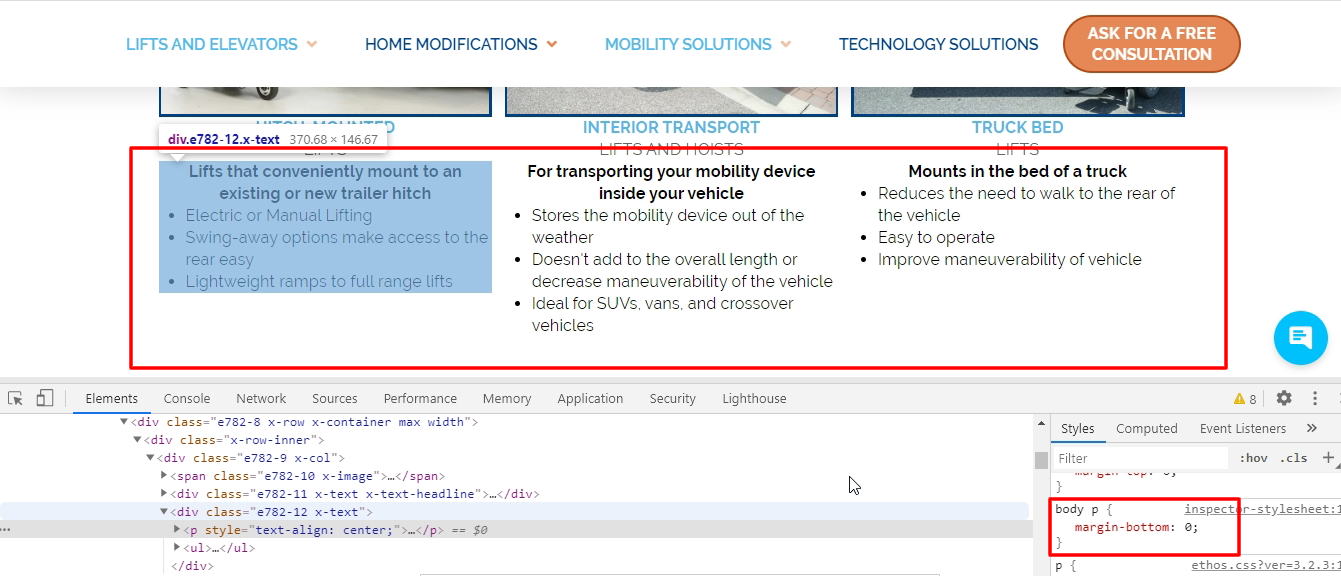Open the chat bubble widget

point(1300,338)
